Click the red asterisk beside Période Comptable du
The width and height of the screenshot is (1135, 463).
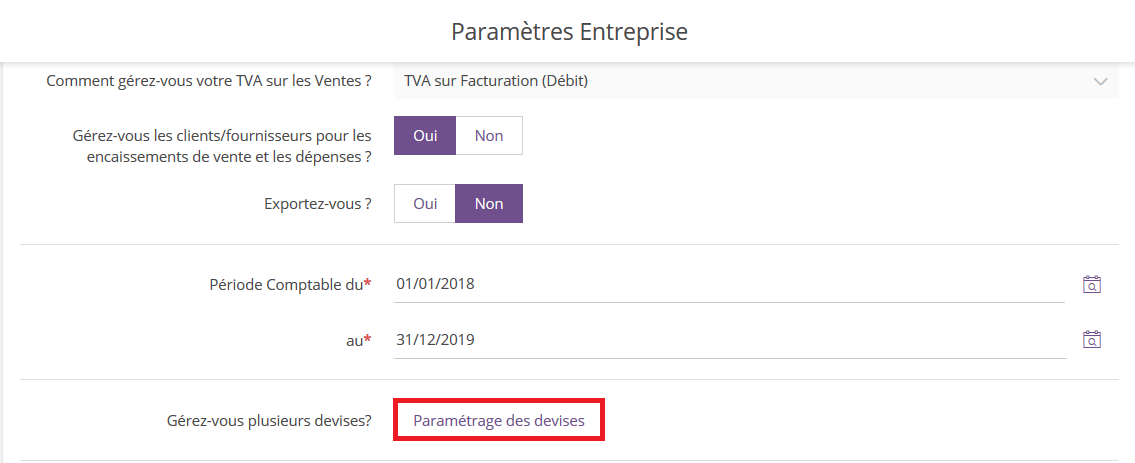click(x=368, y=281)
